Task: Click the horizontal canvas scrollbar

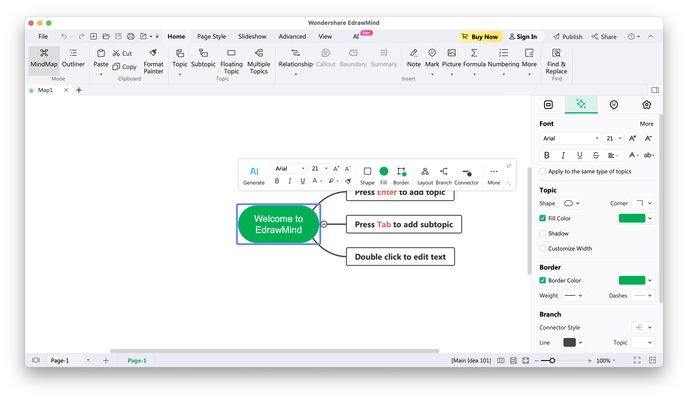Action: 274,351
